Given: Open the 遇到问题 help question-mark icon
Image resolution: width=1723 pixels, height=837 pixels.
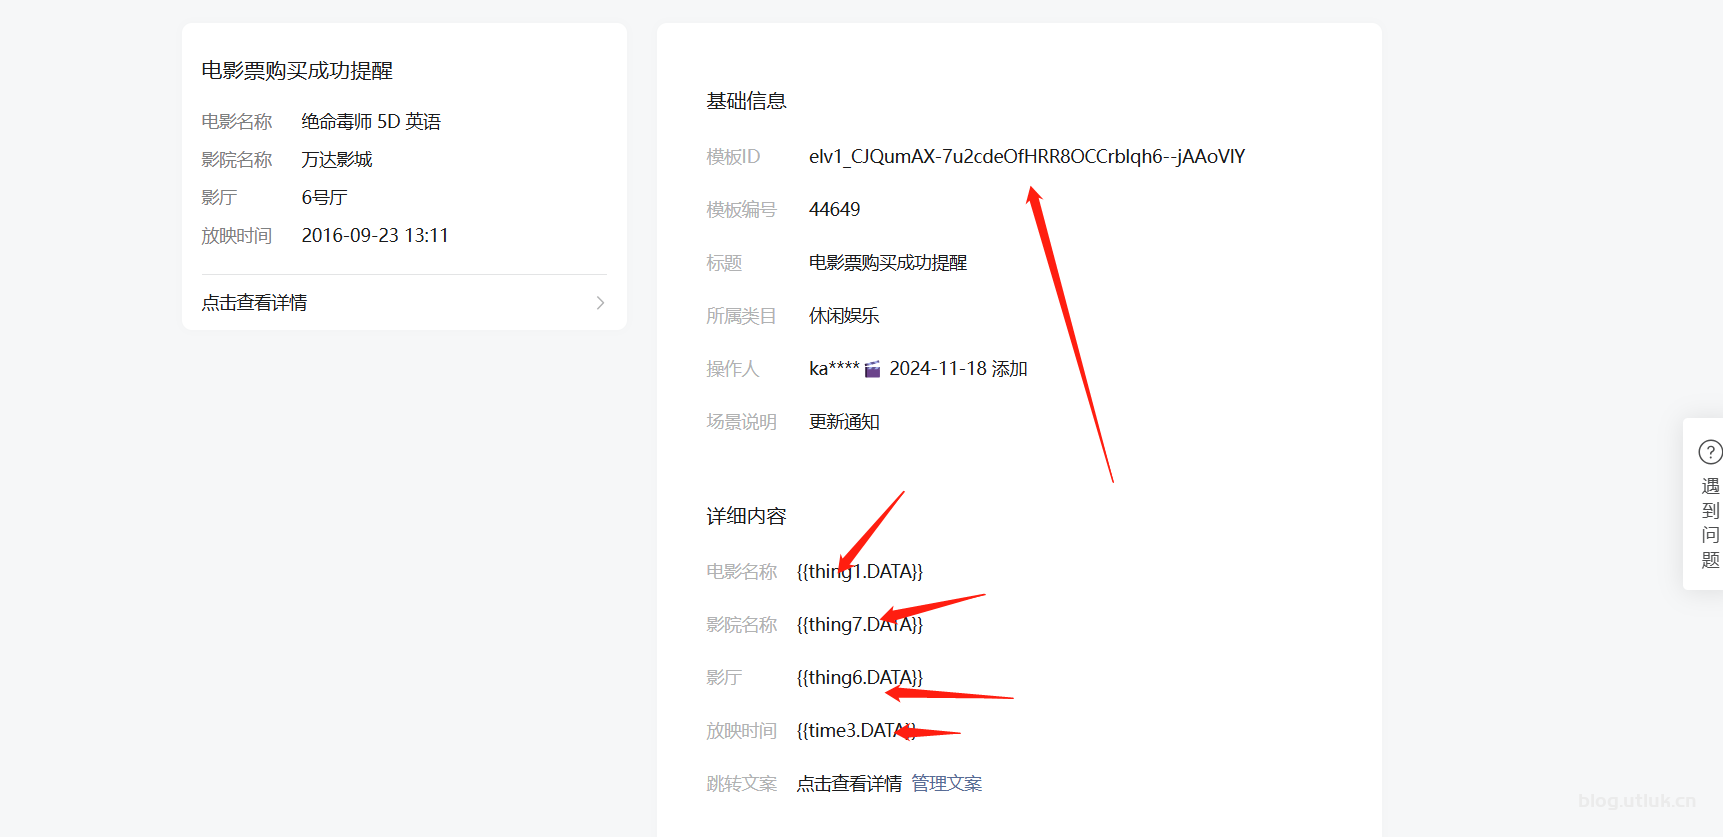Looking at the screenshot, I should point(1710,452).
